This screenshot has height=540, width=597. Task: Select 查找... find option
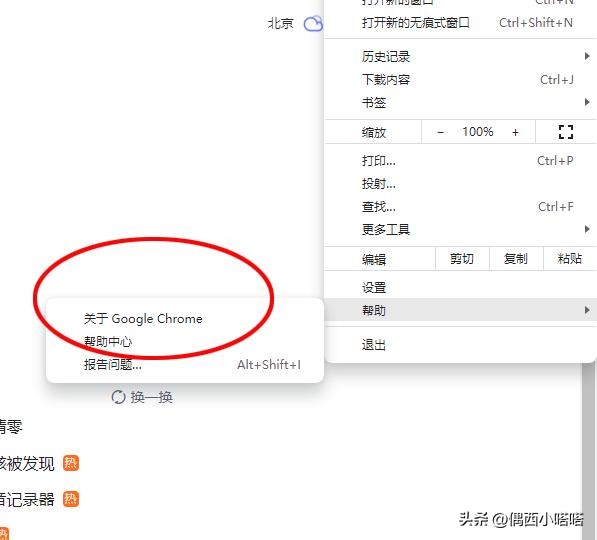click(460, 207)
